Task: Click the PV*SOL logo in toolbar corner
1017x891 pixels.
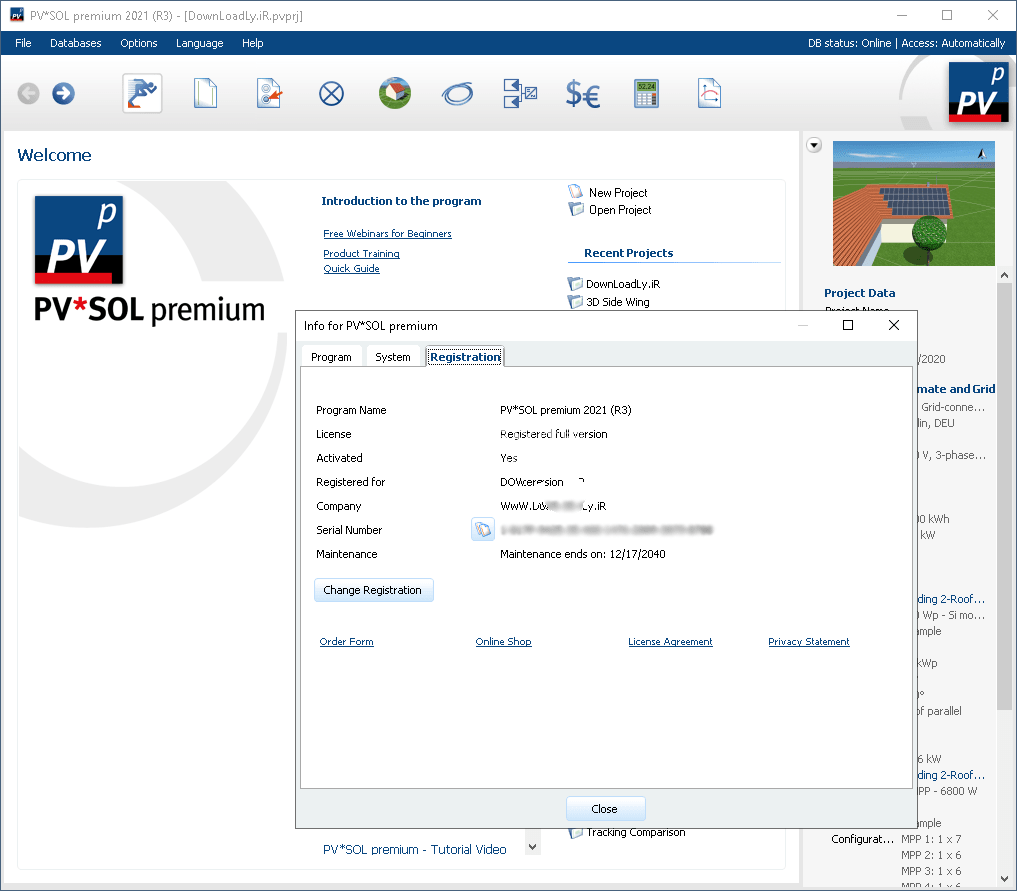Action: [978, 92]
